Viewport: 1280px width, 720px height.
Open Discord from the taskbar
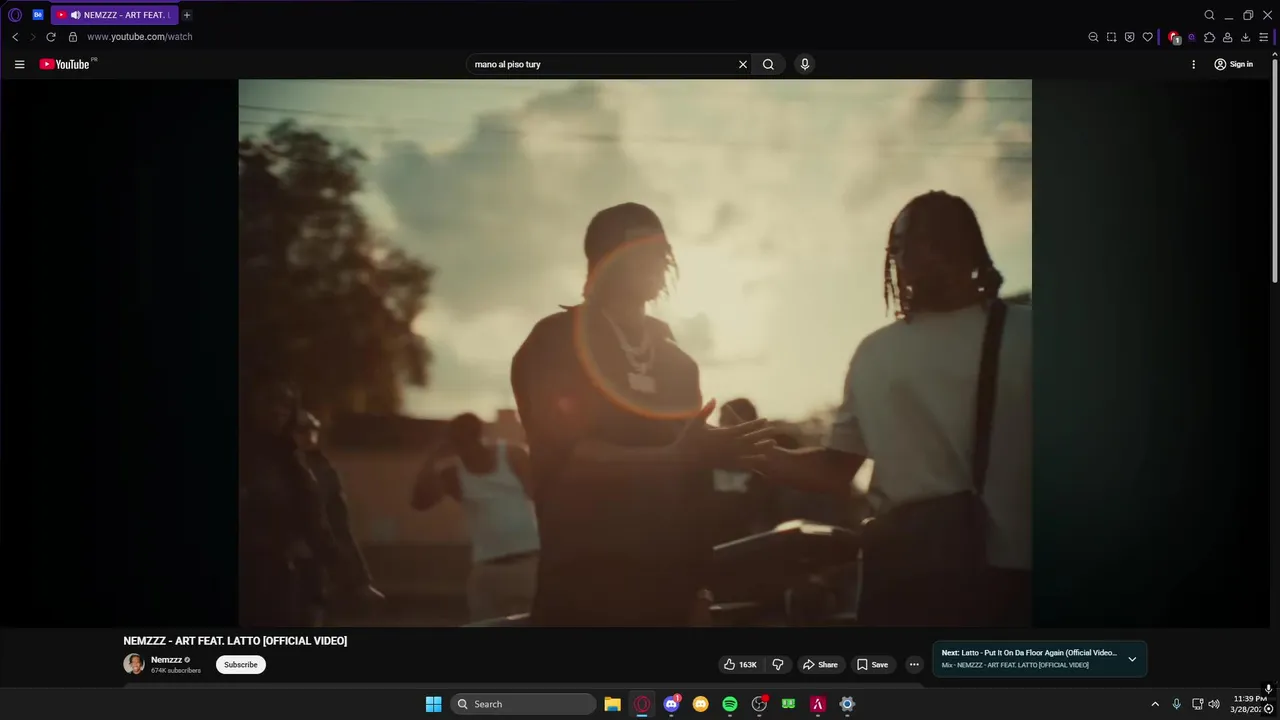pyautogui.click(x=671, y=704)
